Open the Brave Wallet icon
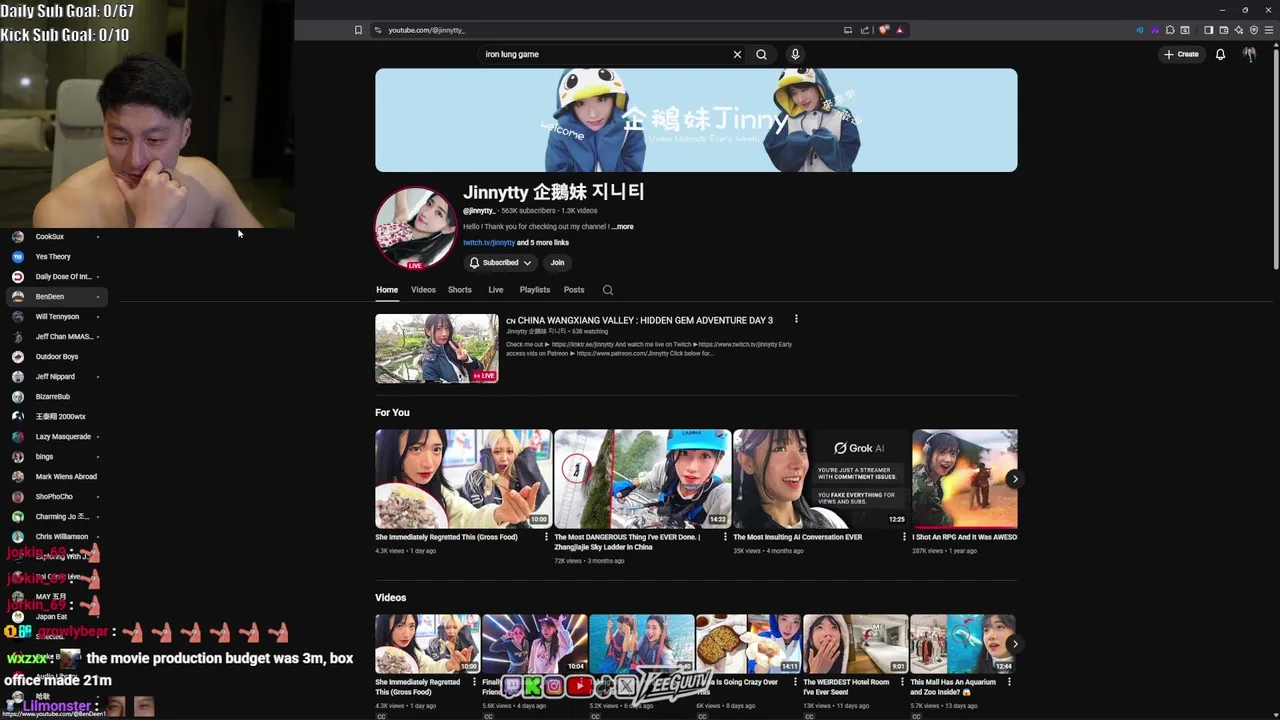Viewport: 1280px width, 720px height. (1223, 30)
